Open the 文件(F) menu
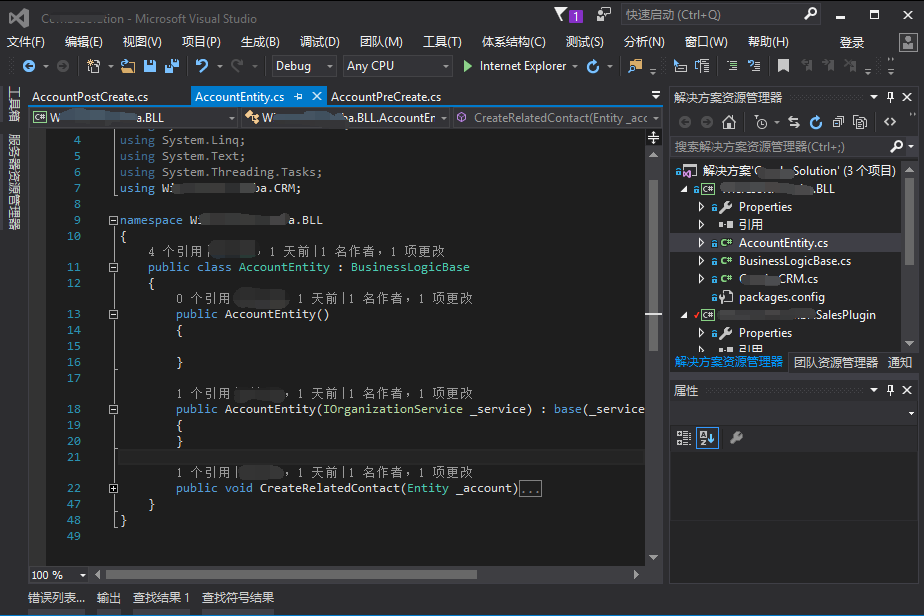 click(26, 42)
